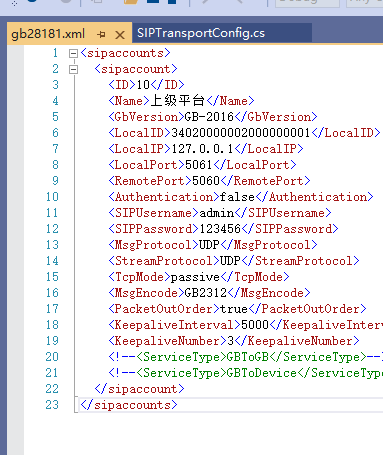
Task: Click line number 20 in the gutter
Action: 52,357
